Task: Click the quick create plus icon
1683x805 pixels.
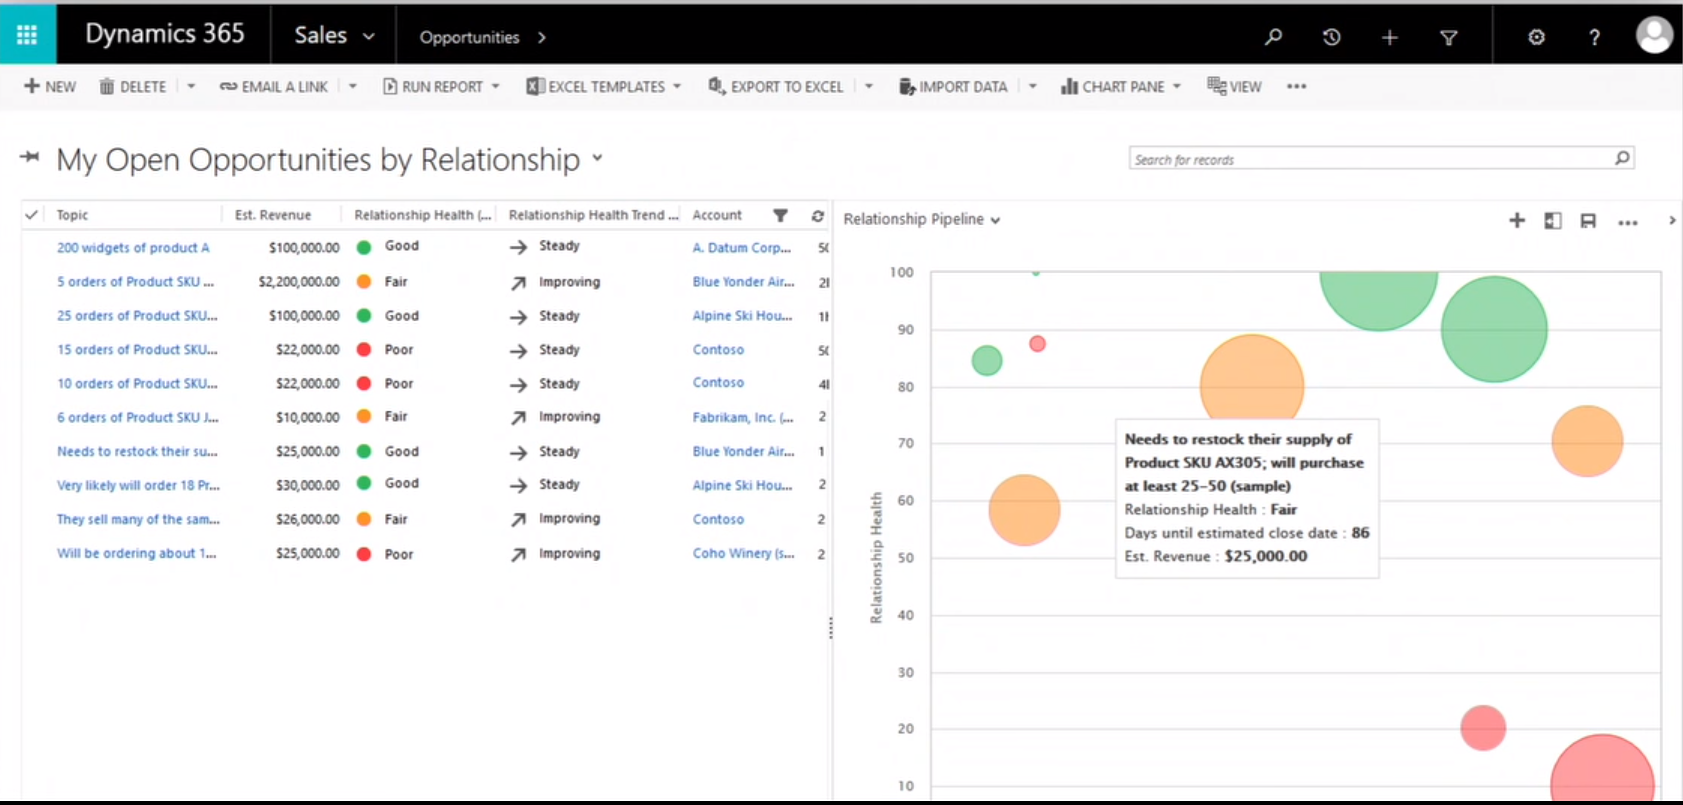Action: pos(1389,37)
